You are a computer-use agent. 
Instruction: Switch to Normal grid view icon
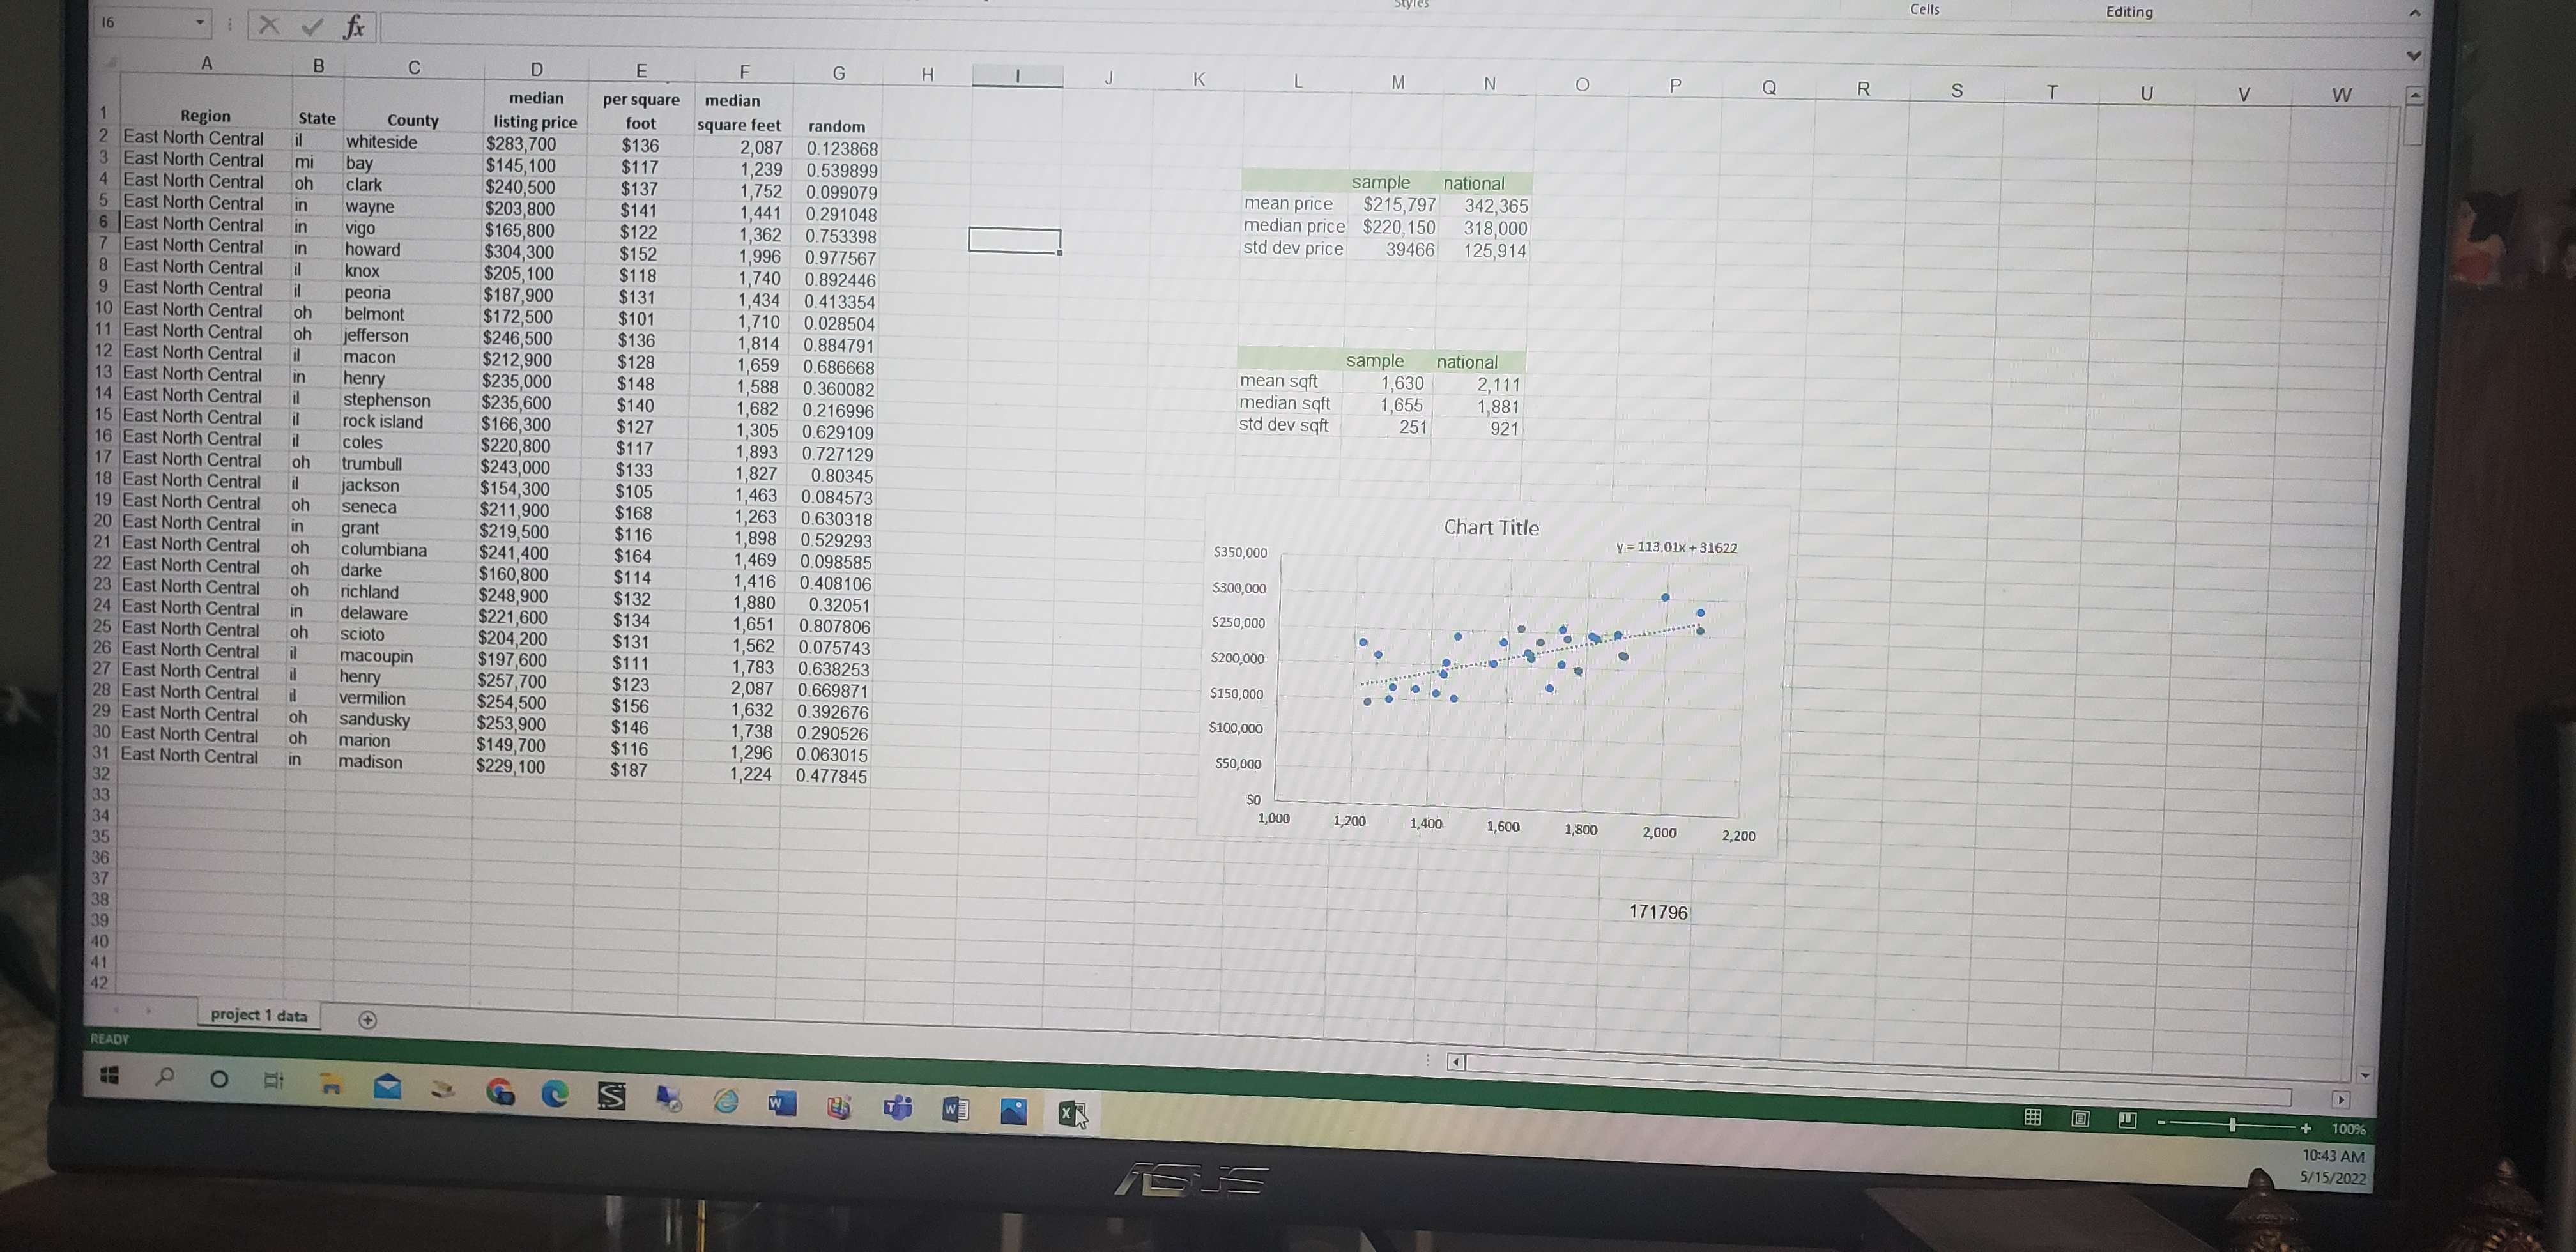(x=2032, y=1117)
